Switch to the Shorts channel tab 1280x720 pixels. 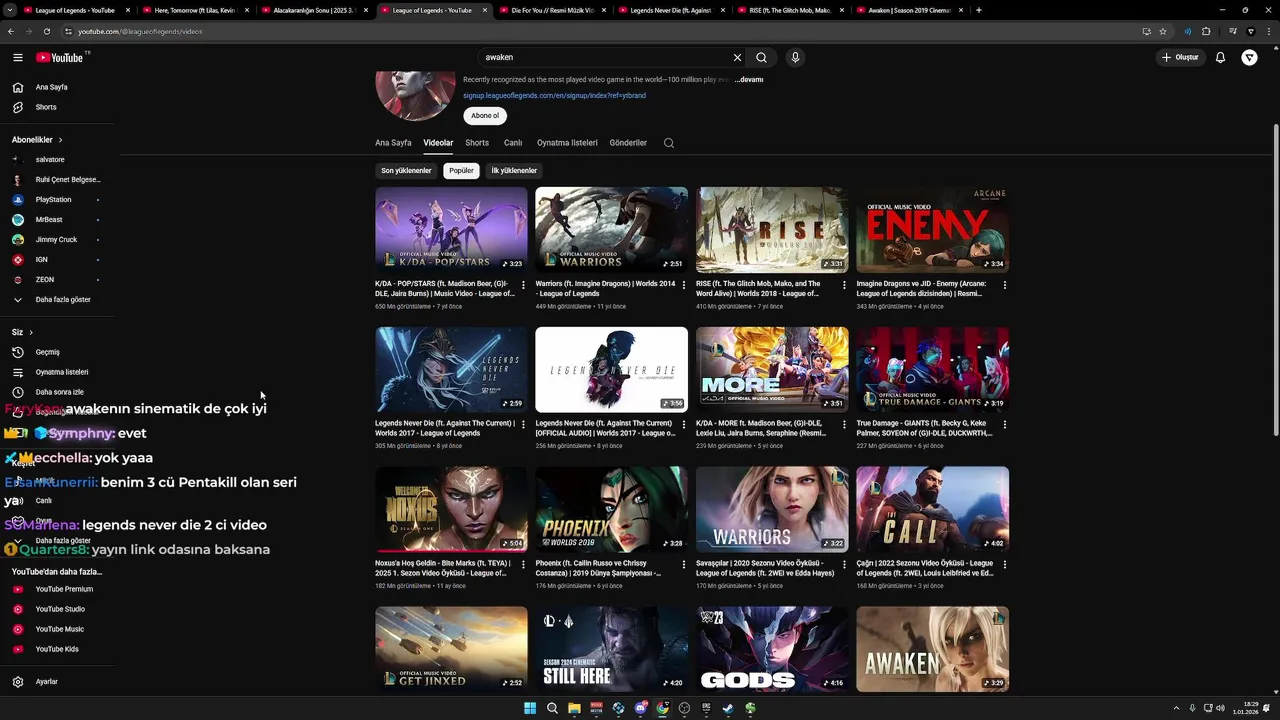tap(477, 143)
